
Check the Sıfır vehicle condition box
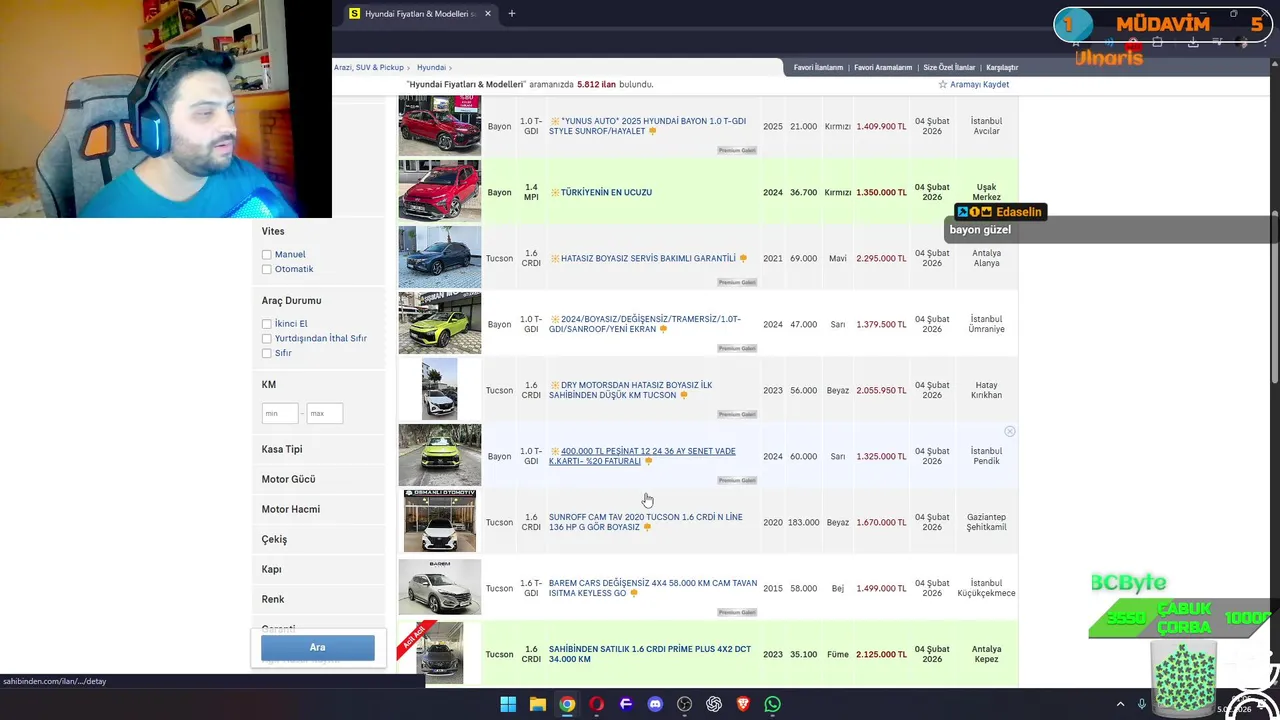(266, 353)
